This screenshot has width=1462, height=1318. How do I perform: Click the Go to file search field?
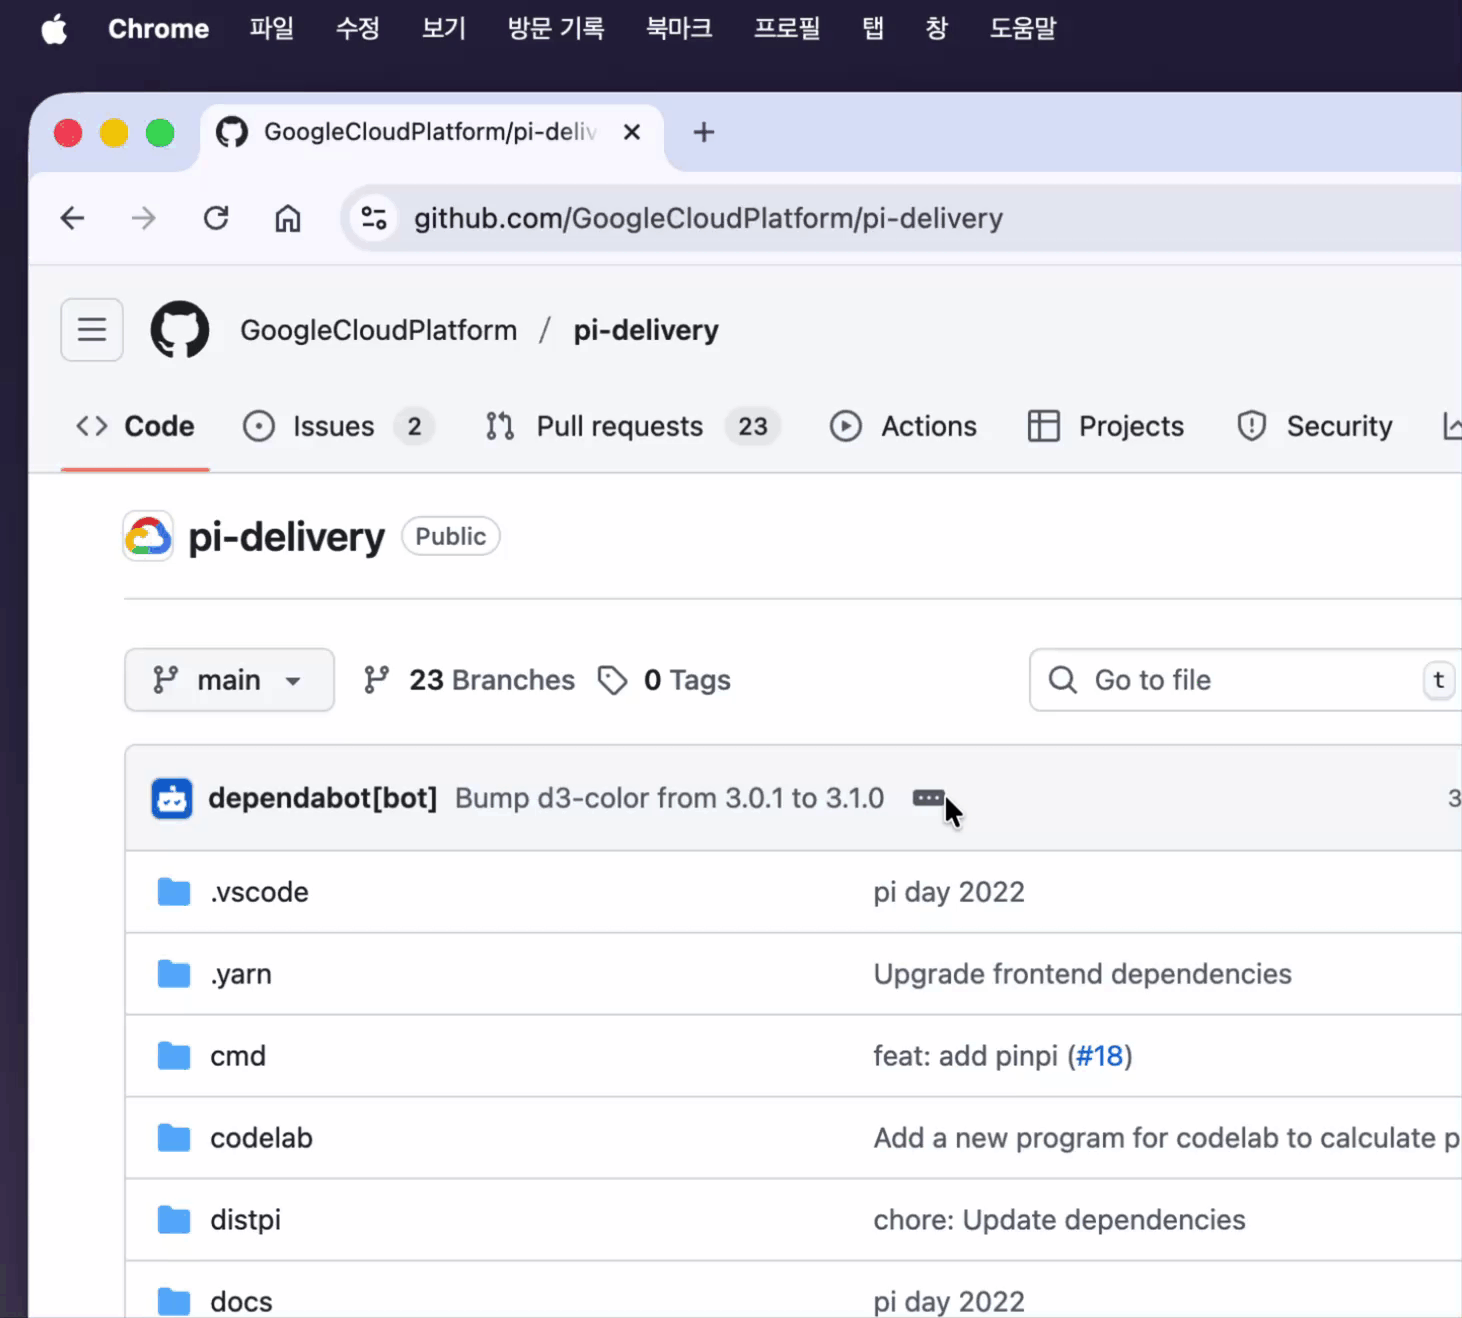(x=1245, y=680)
